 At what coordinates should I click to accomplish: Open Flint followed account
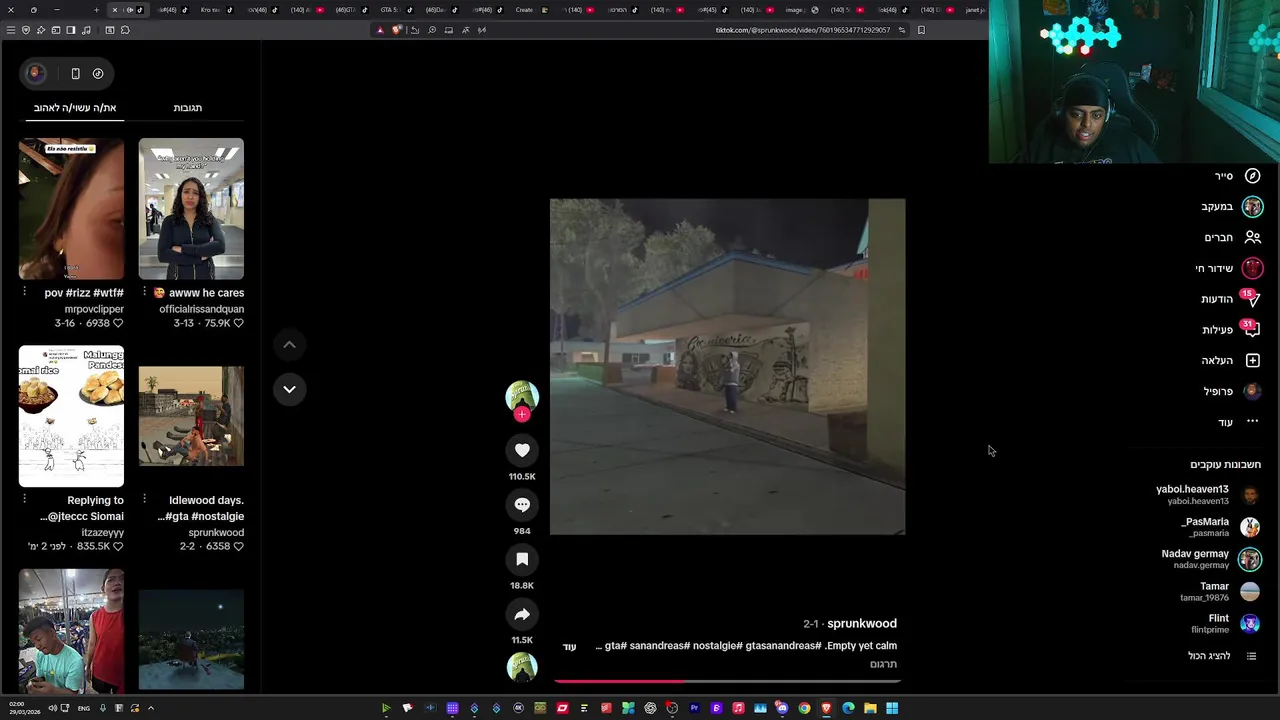(x=1226, y=623)
